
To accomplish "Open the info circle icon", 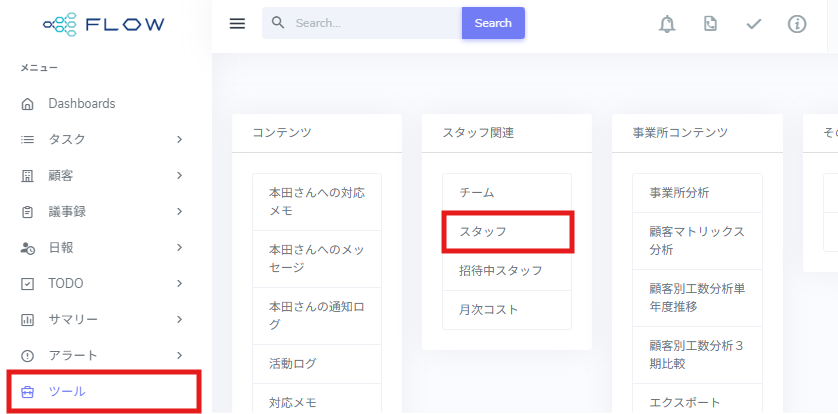I will click(797, 24).
